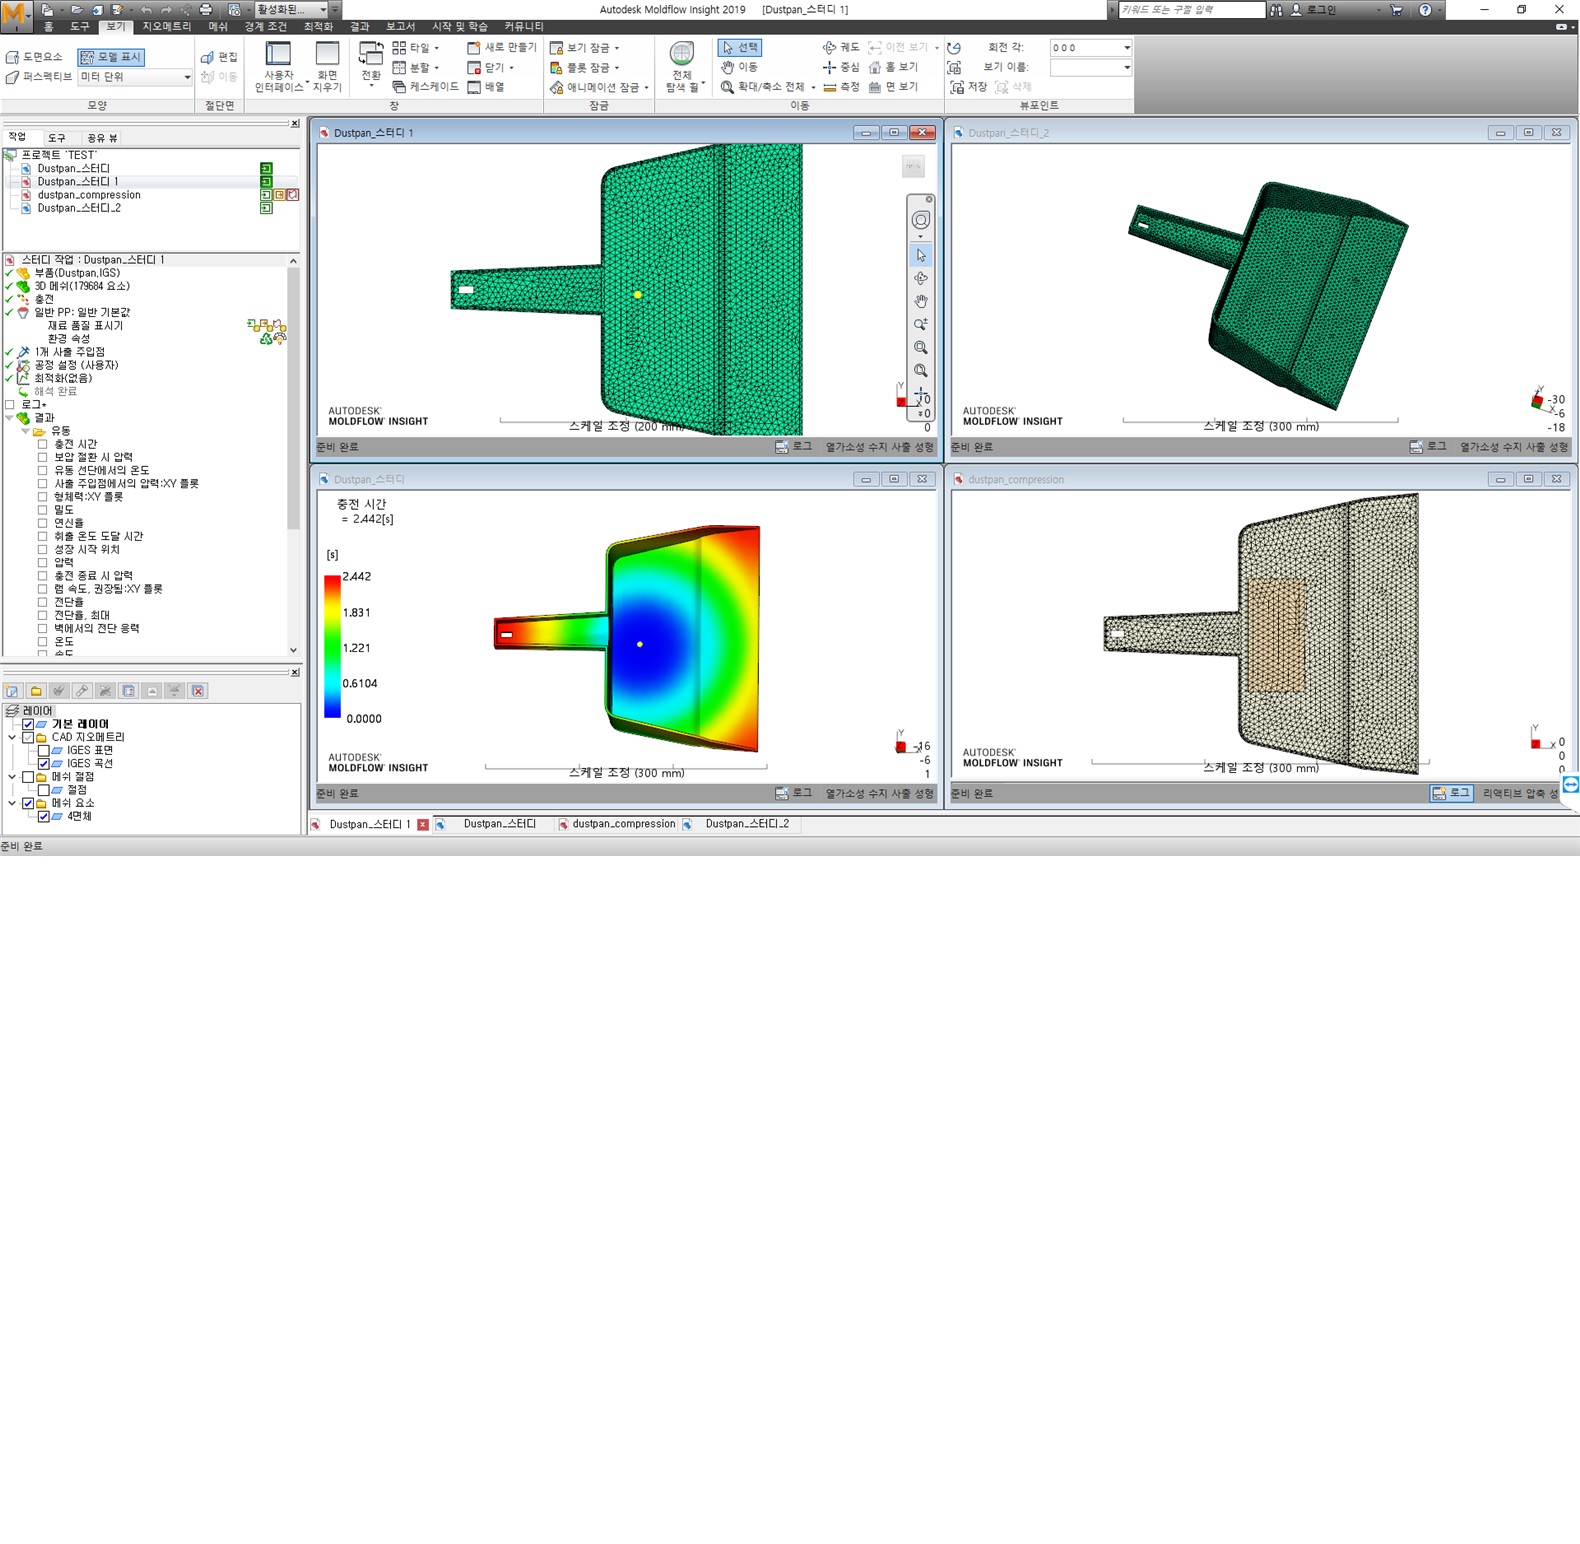Collapse the 결과 results tree node
Screen dimensions: 1580x1544
coord(10,418)
